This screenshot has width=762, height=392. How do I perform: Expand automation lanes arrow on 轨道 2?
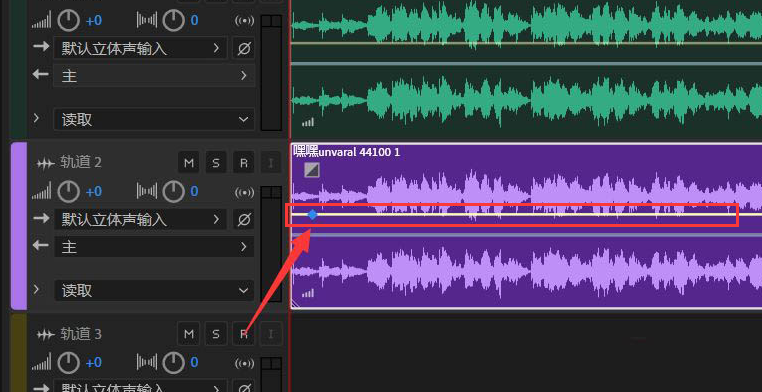[x=36, y=290]
